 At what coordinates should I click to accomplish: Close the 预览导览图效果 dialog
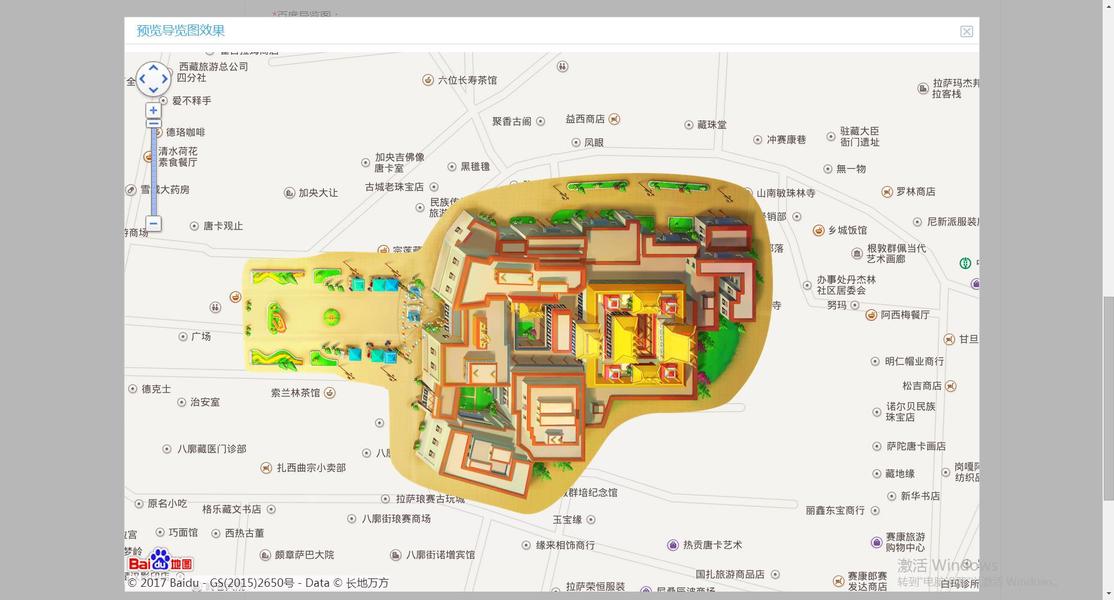pyautogui.click(x=966, y=31)
